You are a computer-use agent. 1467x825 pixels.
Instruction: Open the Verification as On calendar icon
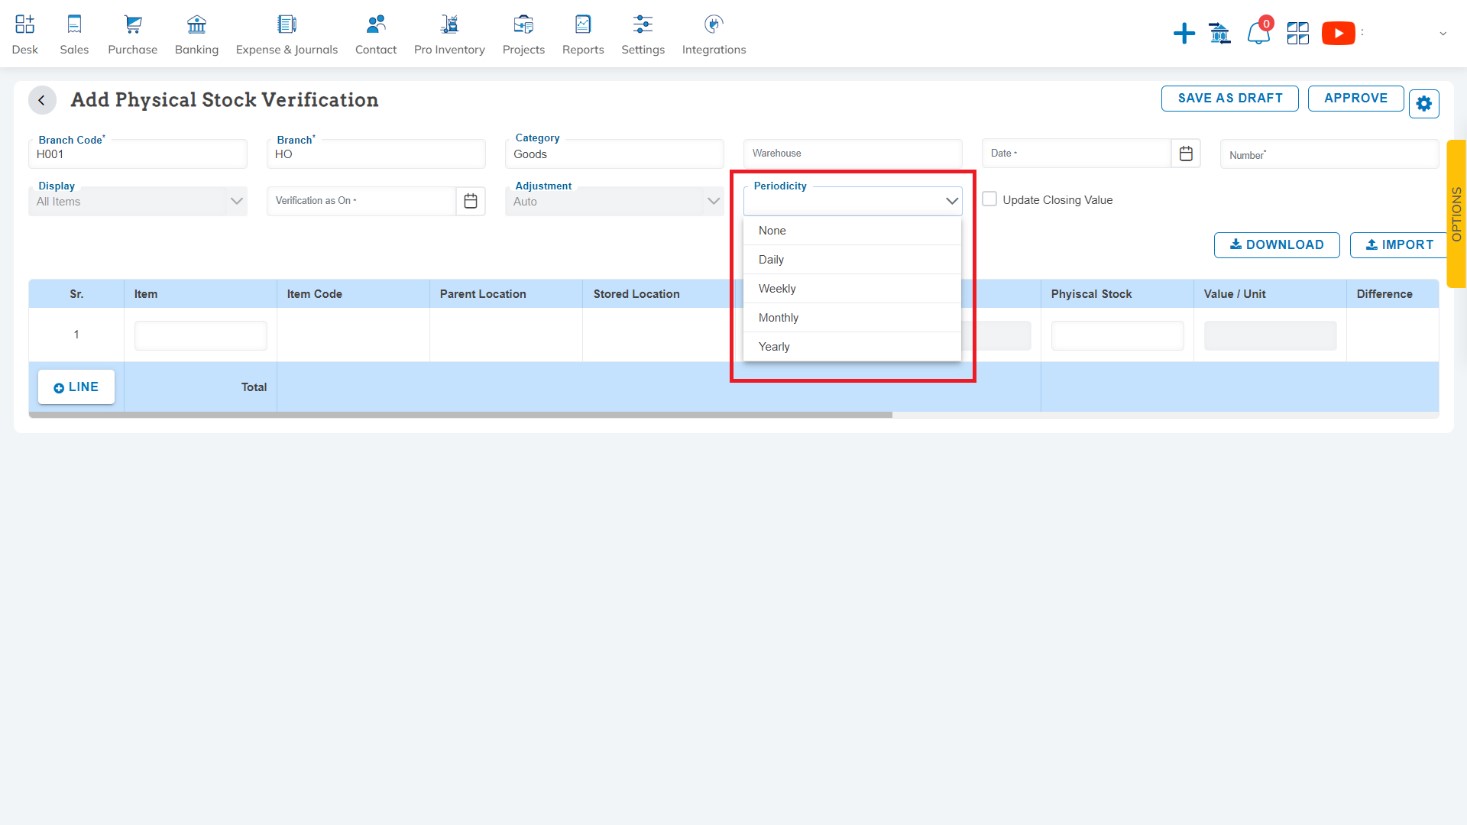click(471, 201)
